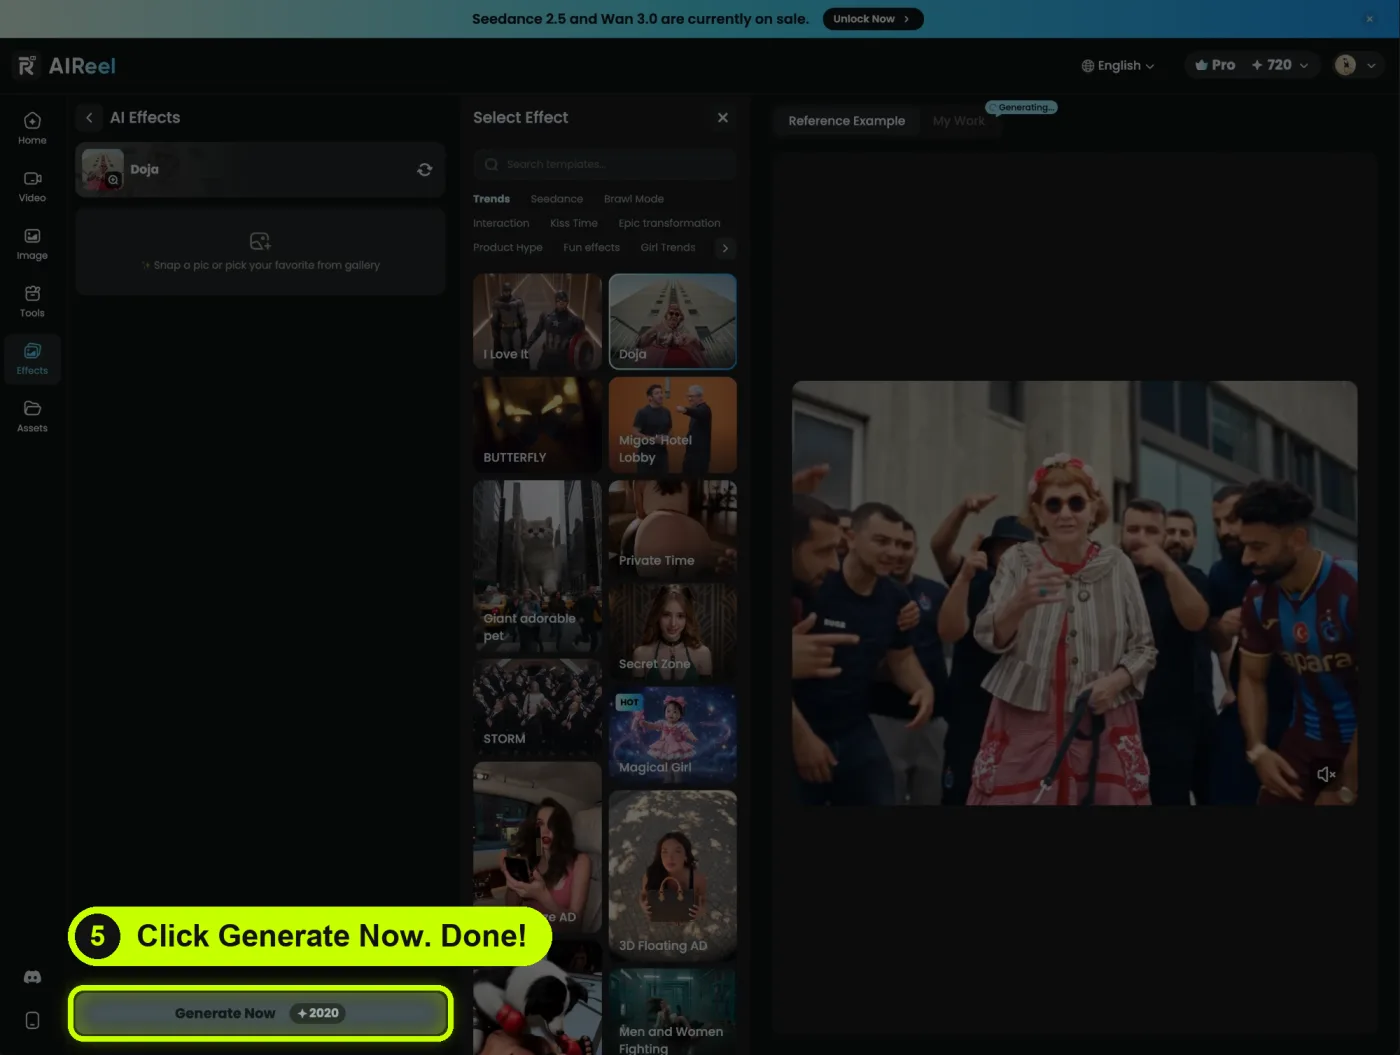Image resolution: width=1400 pixels, height=1055 pixels.
Task: Open the Discord icon in sidebar
Action: (32, 977)
